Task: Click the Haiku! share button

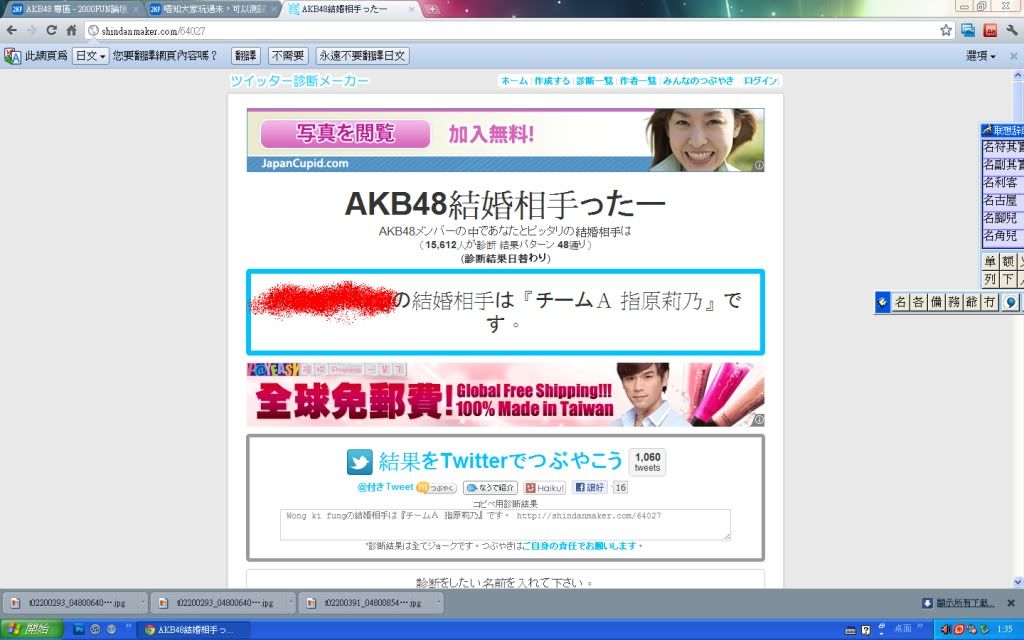Action: (545, 488)
